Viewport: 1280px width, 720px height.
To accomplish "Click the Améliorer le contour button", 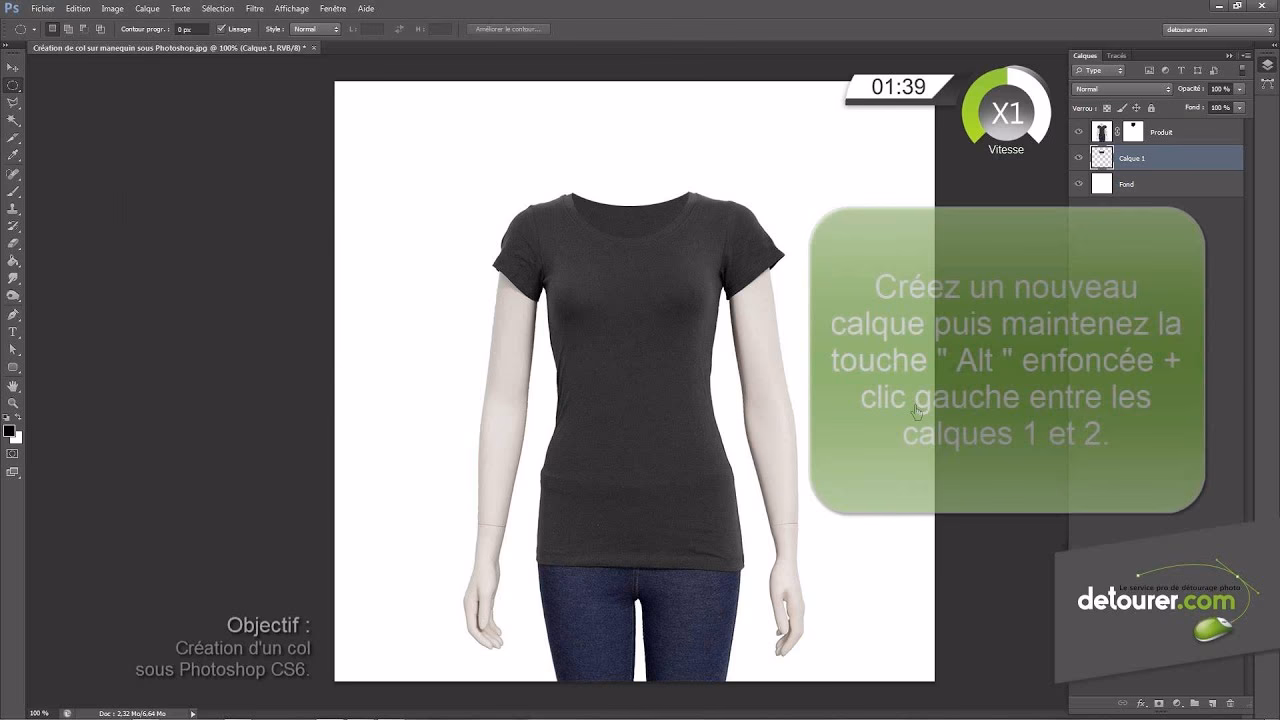I will point(508,28).
